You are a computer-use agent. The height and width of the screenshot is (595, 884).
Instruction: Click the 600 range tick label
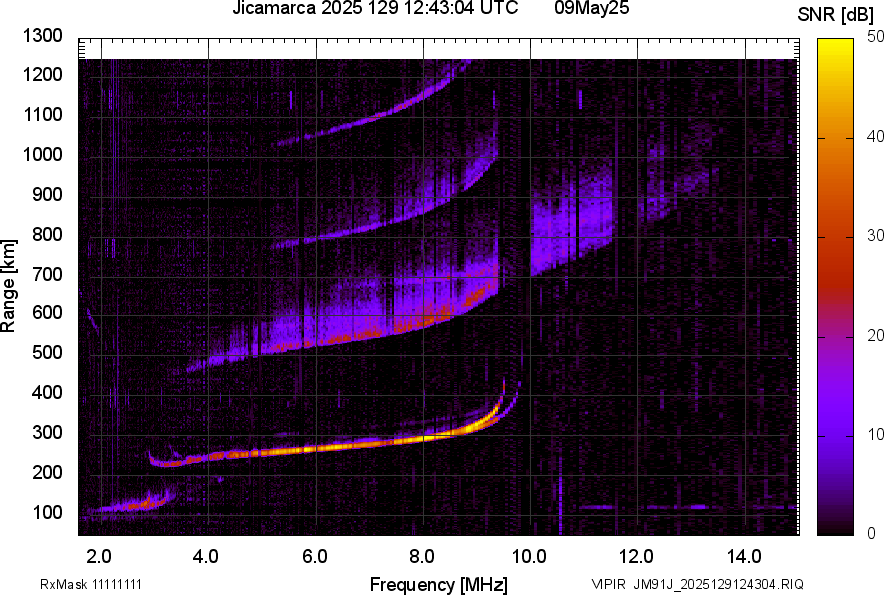pyautogui.click(x=47, y=313)
